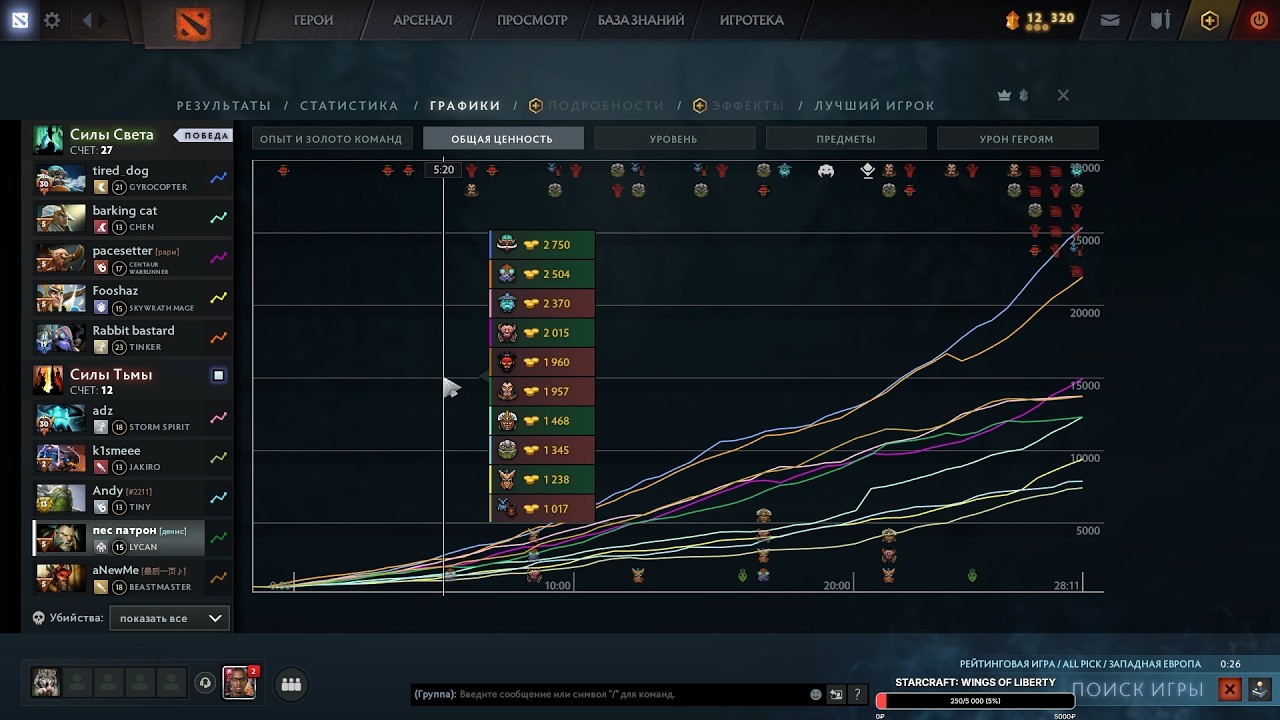Click the Силы Света team emblem
Viewport: 1280px width, 720px height.
click(x=48, y=140)
